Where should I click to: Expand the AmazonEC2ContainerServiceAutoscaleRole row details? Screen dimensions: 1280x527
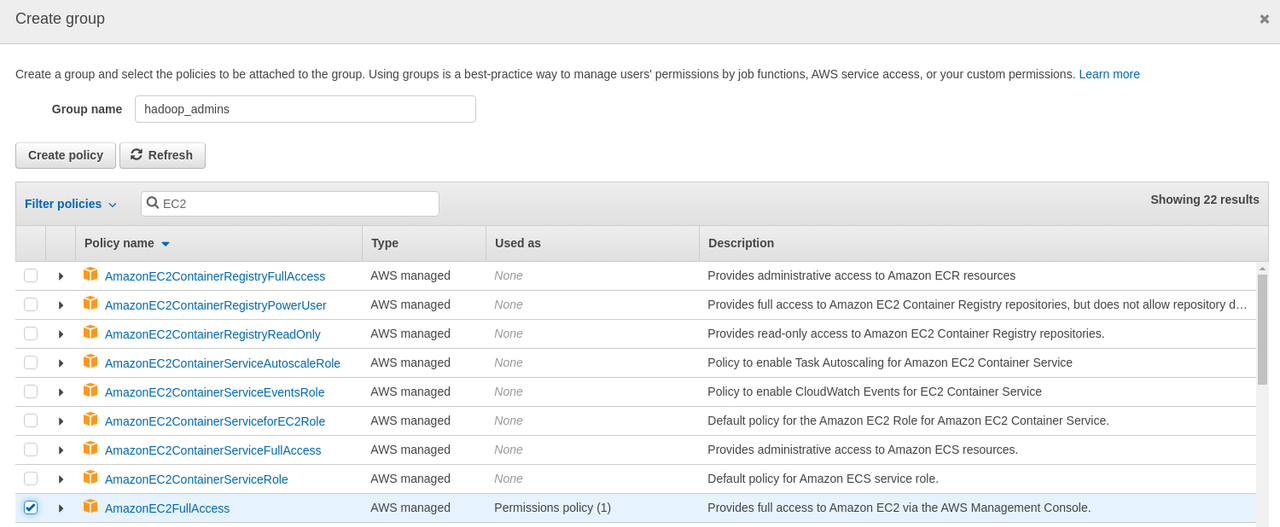[x=61, y=363]
